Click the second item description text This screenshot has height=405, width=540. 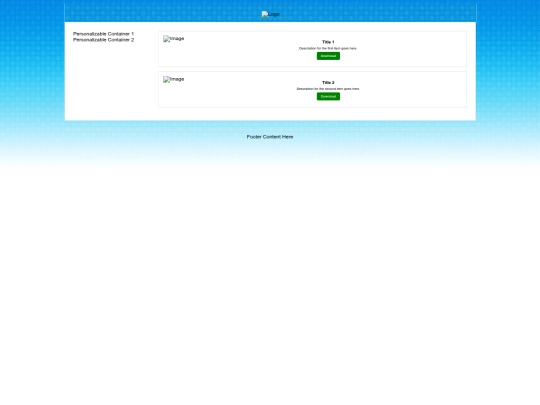point(328,89)
